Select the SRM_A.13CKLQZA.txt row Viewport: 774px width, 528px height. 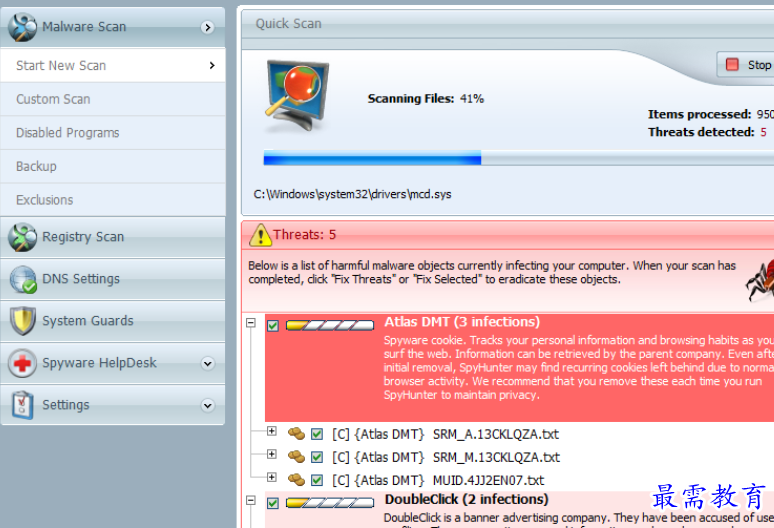[445, 434]
